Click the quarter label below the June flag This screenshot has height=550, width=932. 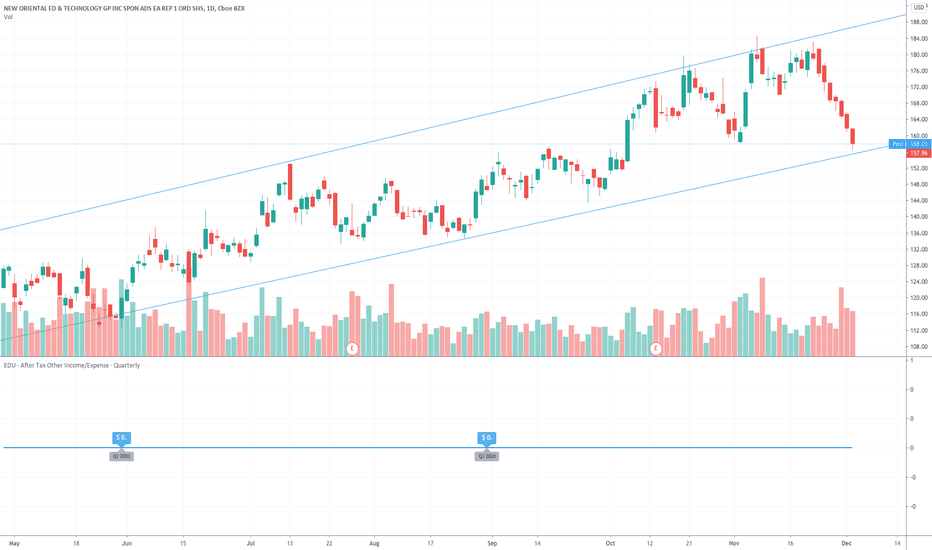pos(121,457)
